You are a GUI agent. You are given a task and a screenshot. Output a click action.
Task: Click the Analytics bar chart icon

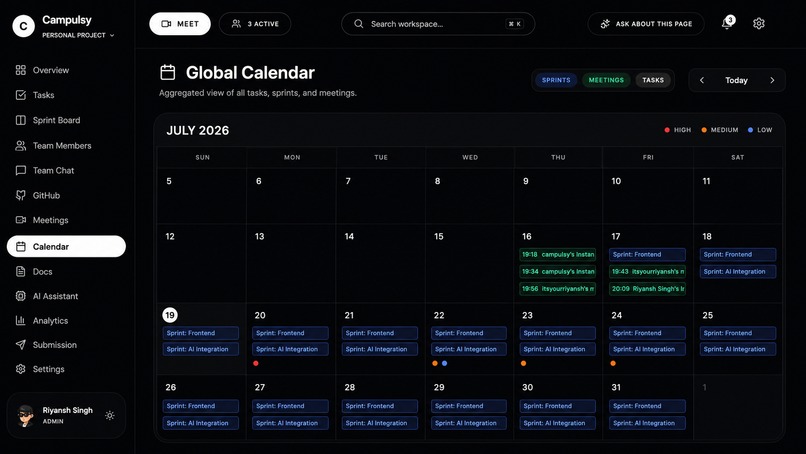(21, 320)
